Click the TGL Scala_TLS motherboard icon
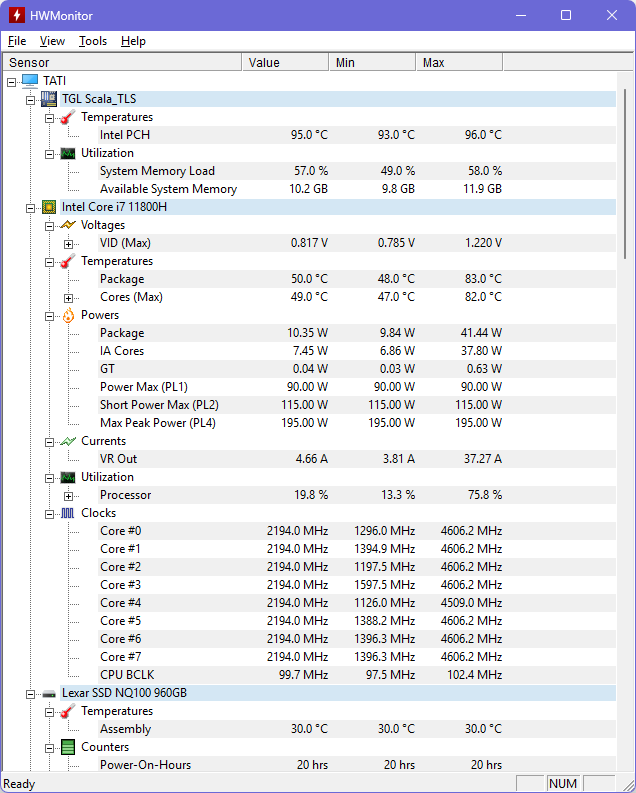Image resolution: width=636 pixels, height=793 pixels. [x=49, y=99]
